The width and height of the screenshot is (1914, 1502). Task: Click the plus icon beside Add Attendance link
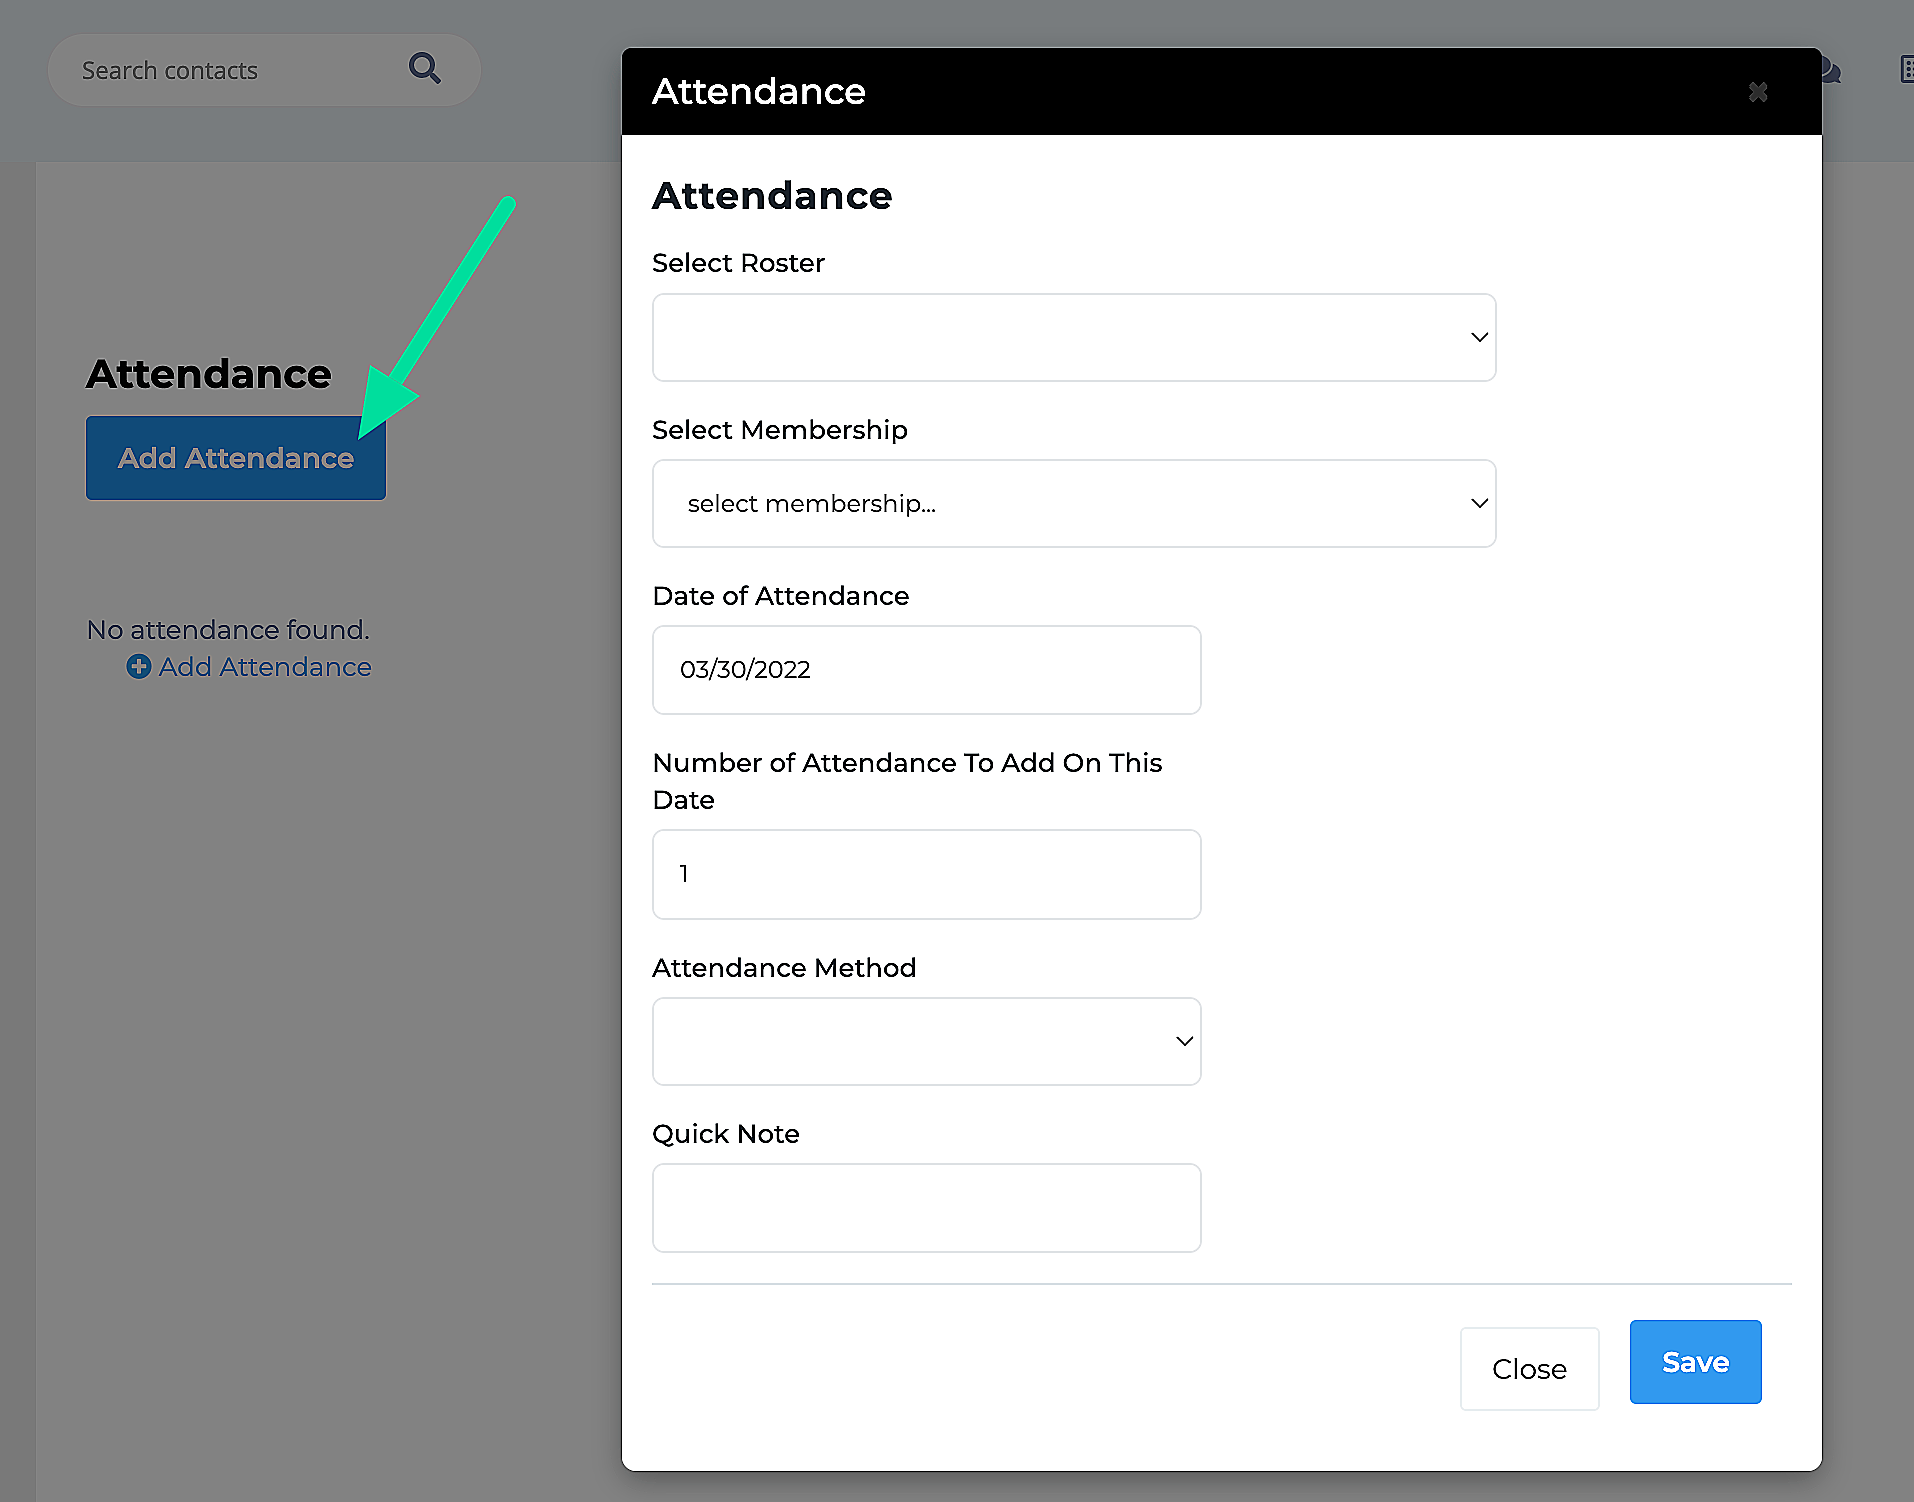point(138,666)
